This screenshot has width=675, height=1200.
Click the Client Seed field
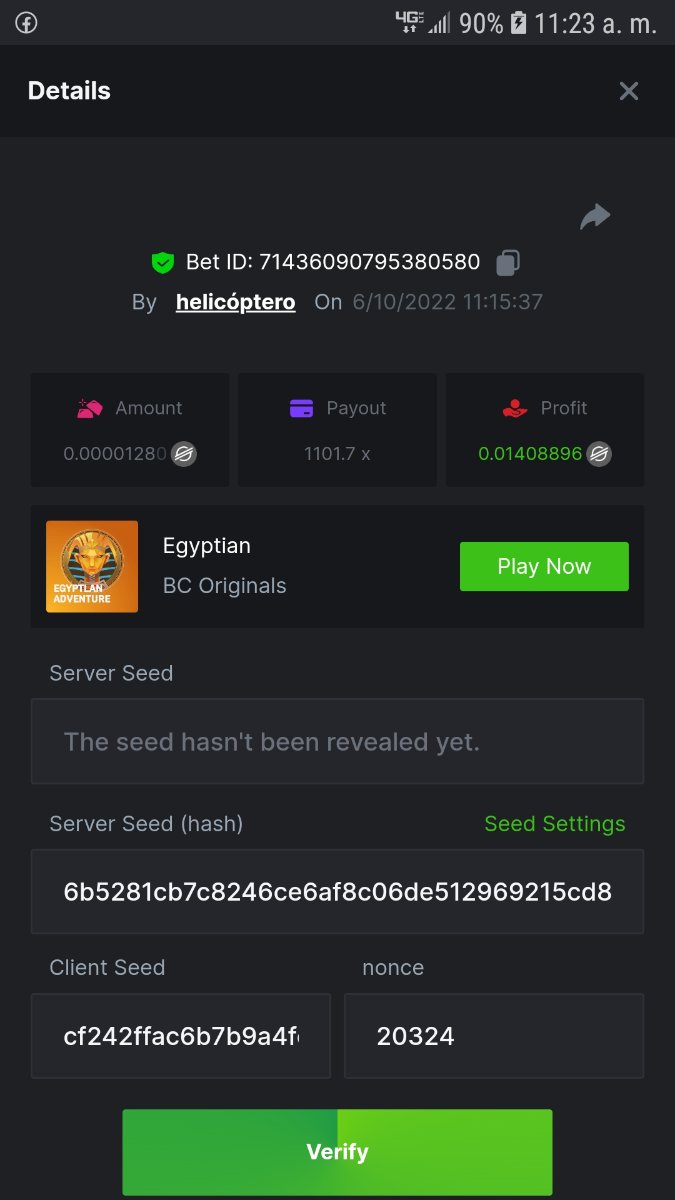point(181,1036)
